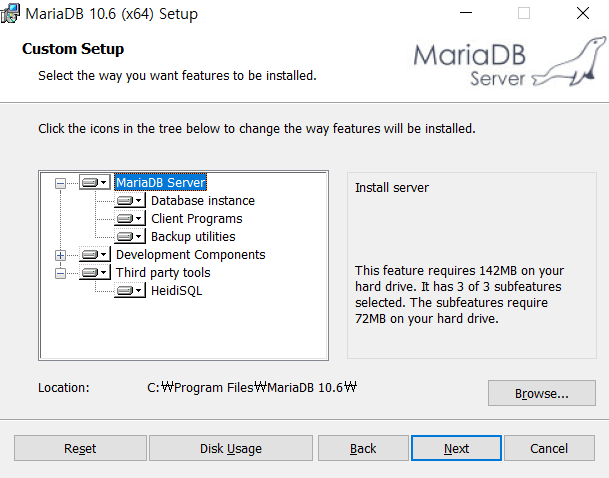Select Client Programs tree item label

point(197,219)
